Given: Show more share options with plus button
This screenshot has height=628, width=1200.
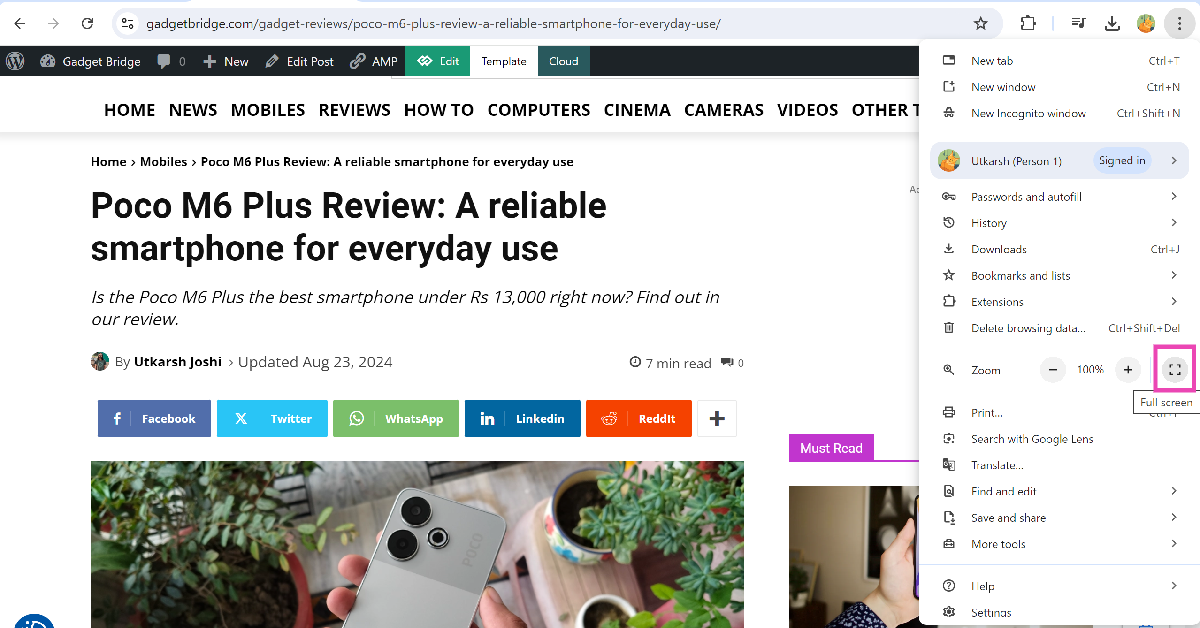Looking at the screenshot, I should click(x=717, y=419).
